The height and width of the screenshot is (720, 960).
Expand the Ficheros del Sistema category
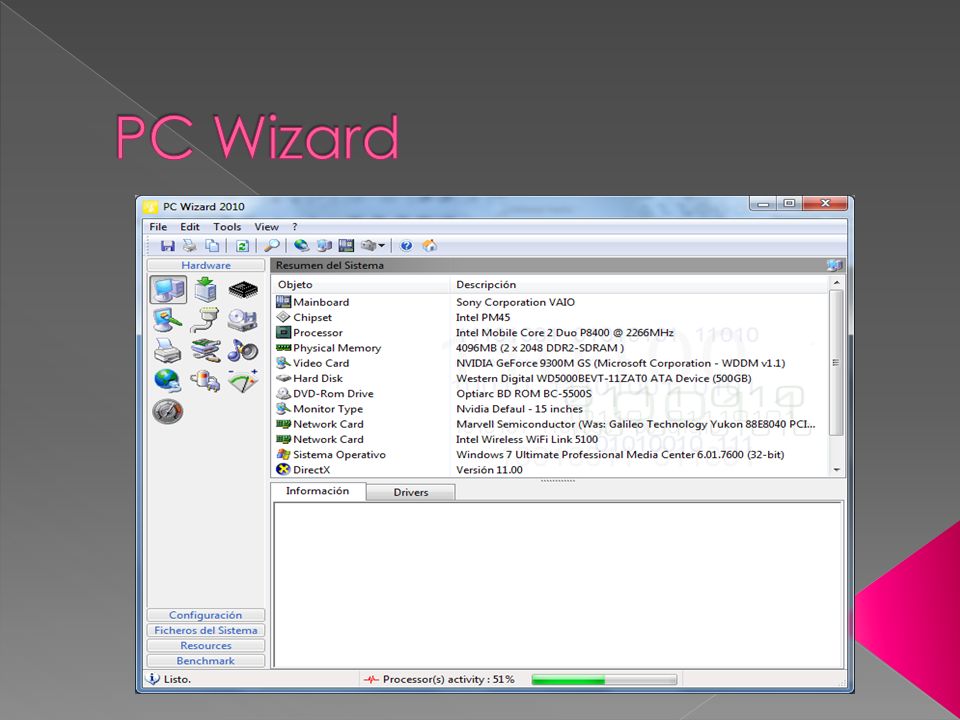coord(206,630)
